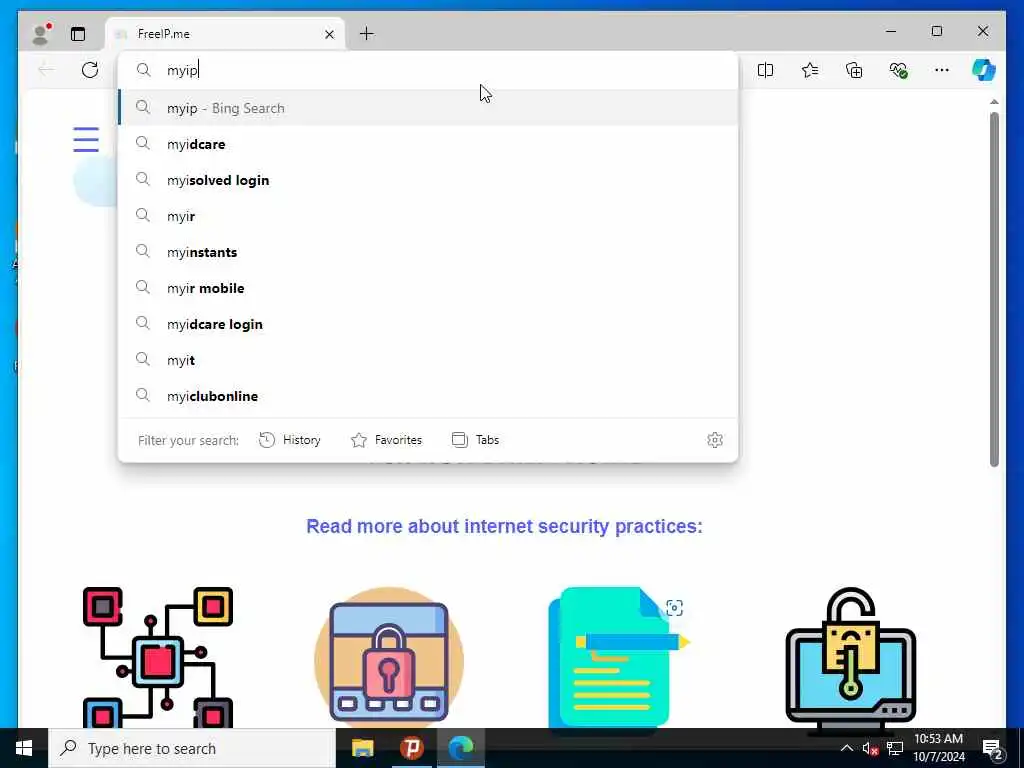Open Collections icon
Image resolution: width=1024 pixels, height=768 pixels.
(x=854, y=70)
